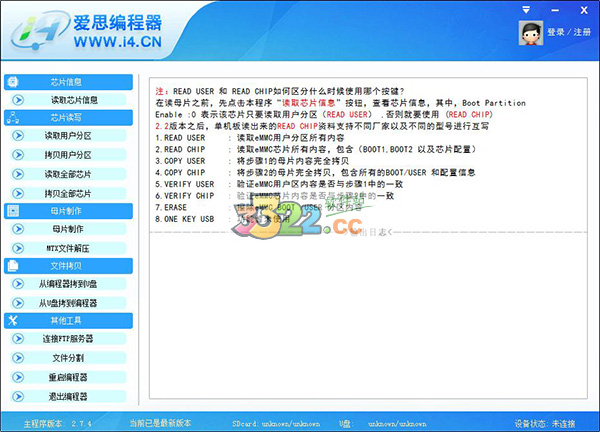Click the arrow icon beside 读取全部芯片
The image size is (600, 432).
click(x=18, y=174)
